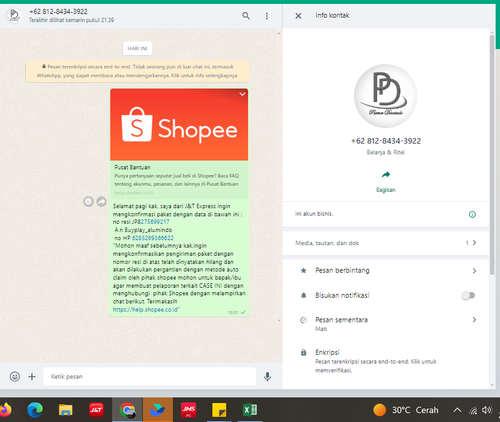500x422 pixels.
Task: Show hidden system tray icons
Action: pos(457,410)
